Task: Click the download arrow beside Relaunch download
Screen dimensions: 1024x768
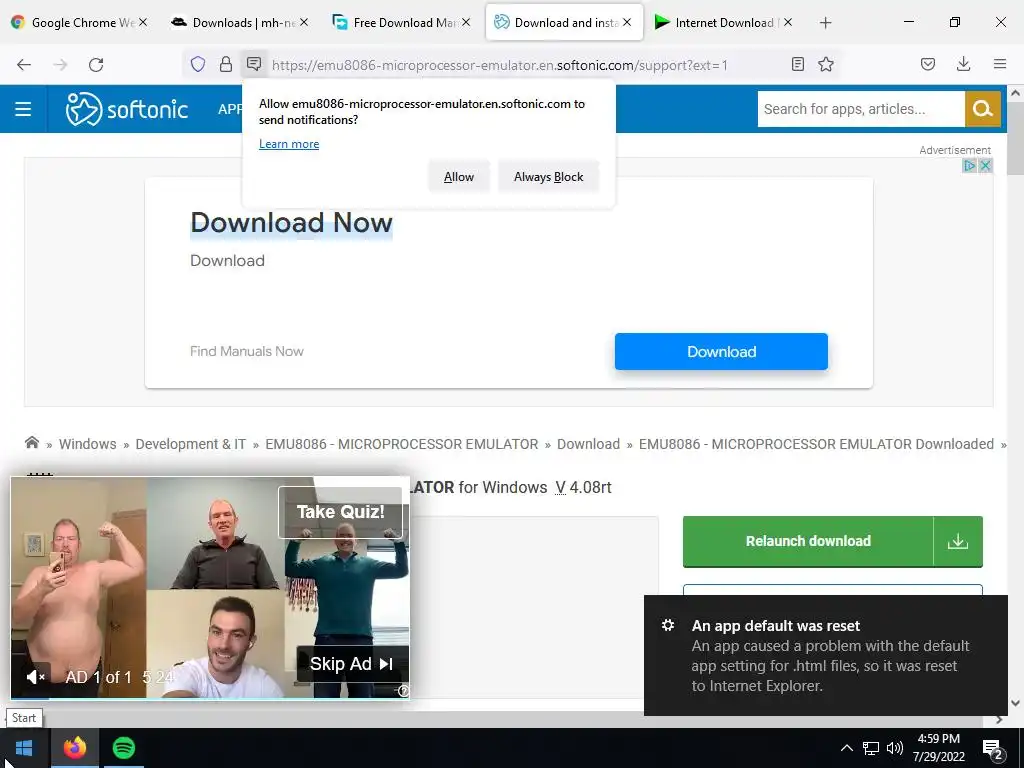Action: pos(958,541)
